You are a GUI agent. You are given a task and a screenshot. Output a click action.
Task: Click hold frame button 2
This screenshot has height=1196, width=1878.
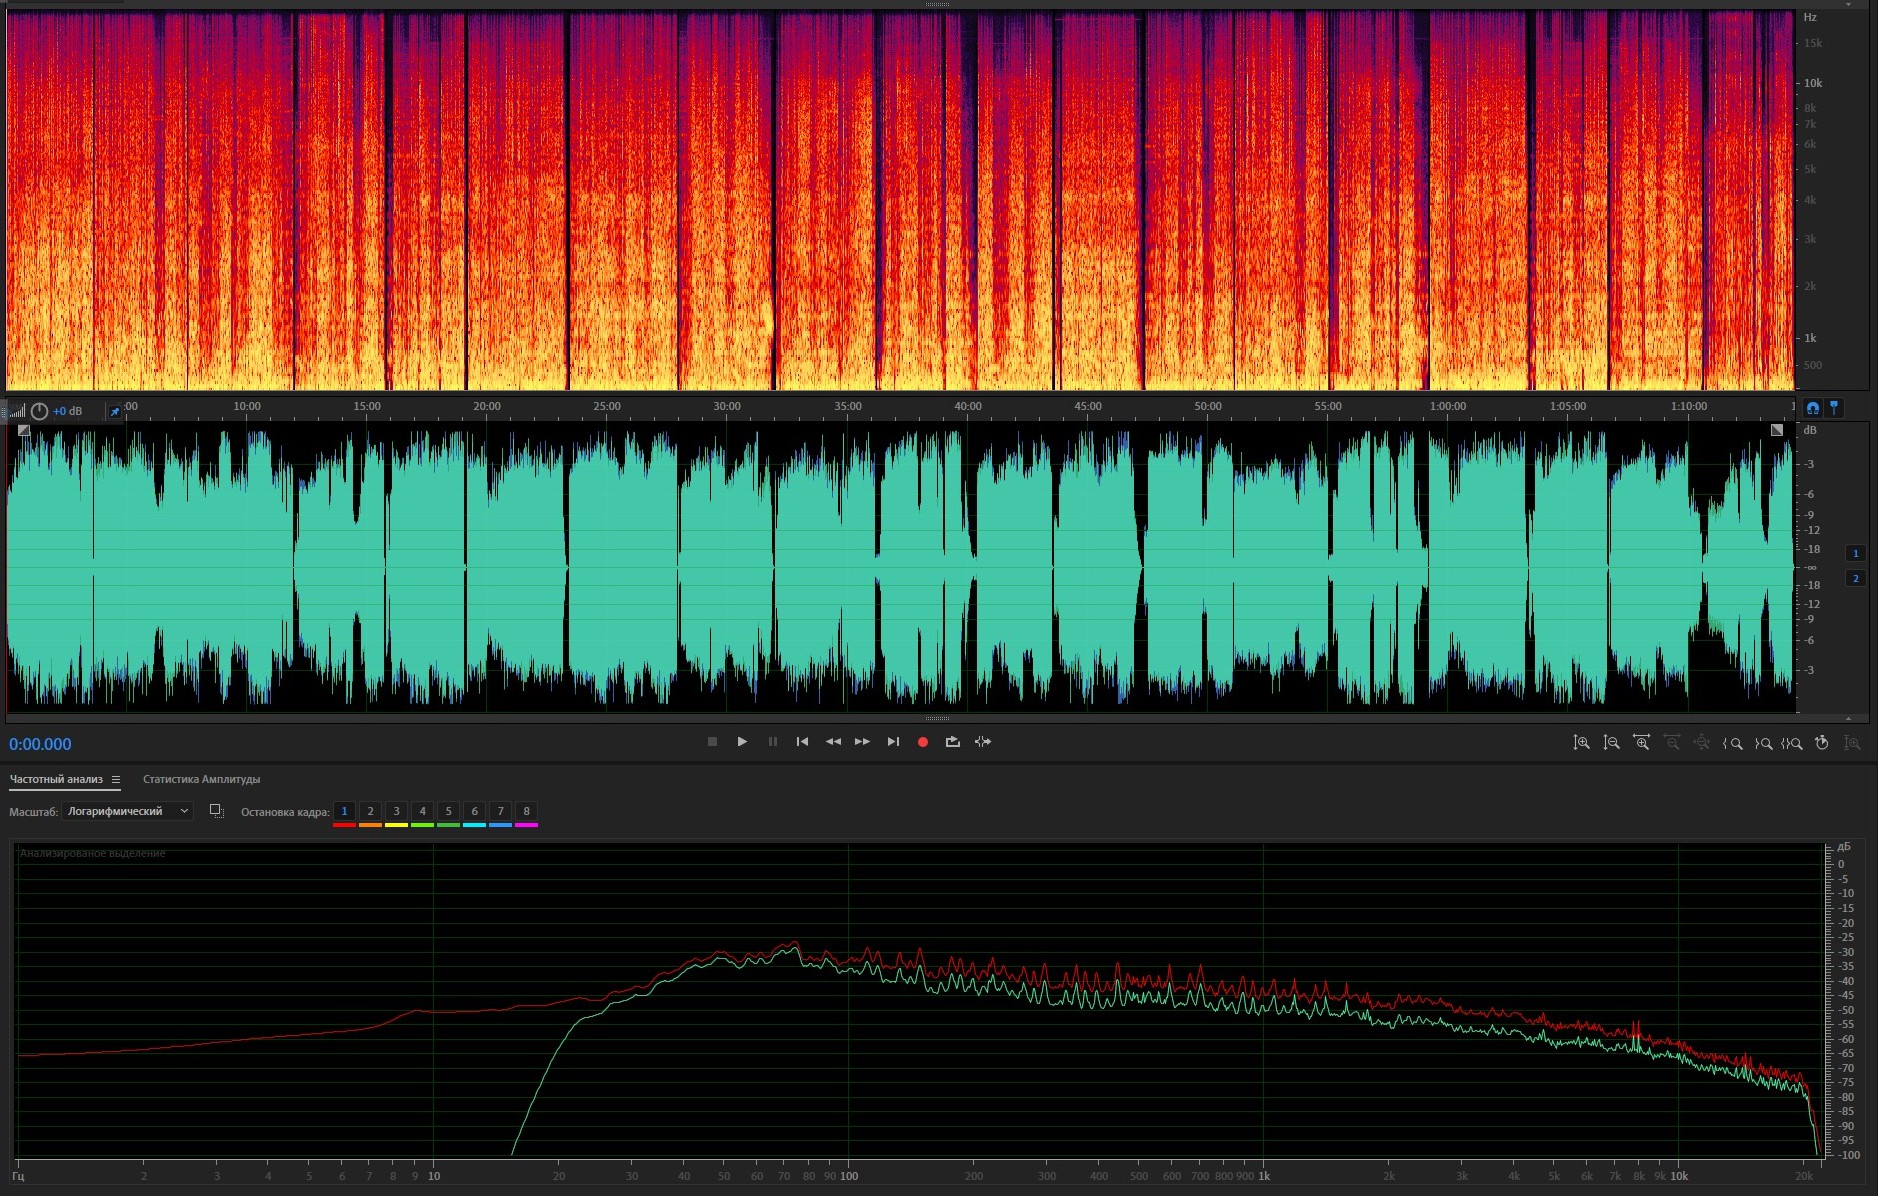click(370, 811)
